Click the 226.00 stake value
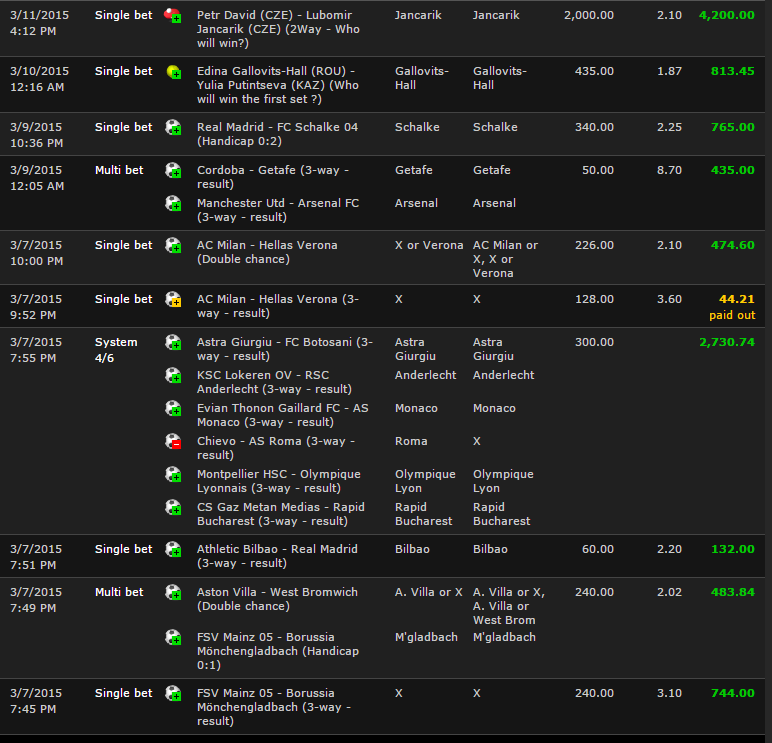Screen dimensions: 772x743 click(594, 245)
